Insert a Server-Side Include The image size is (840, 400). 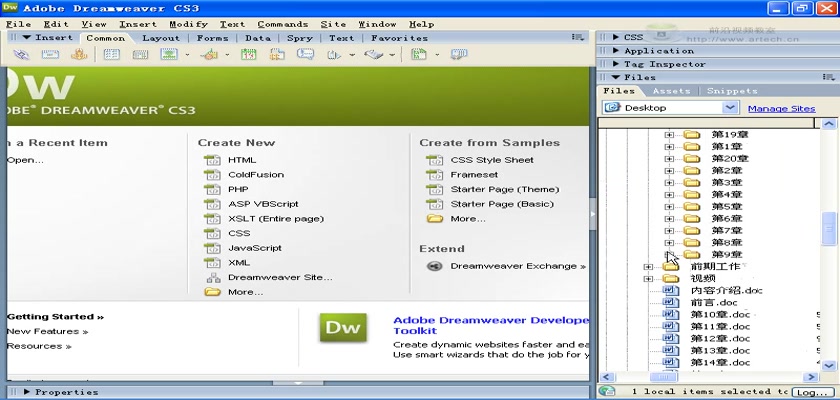pyautogui.click(x=277, y=54)
